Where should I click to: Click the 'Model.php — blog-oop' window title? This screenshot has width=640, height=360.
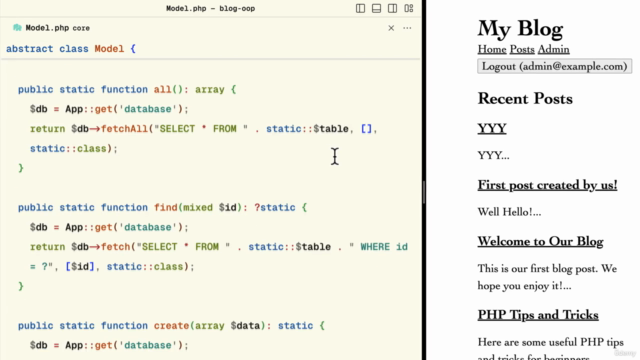[210, 8]
